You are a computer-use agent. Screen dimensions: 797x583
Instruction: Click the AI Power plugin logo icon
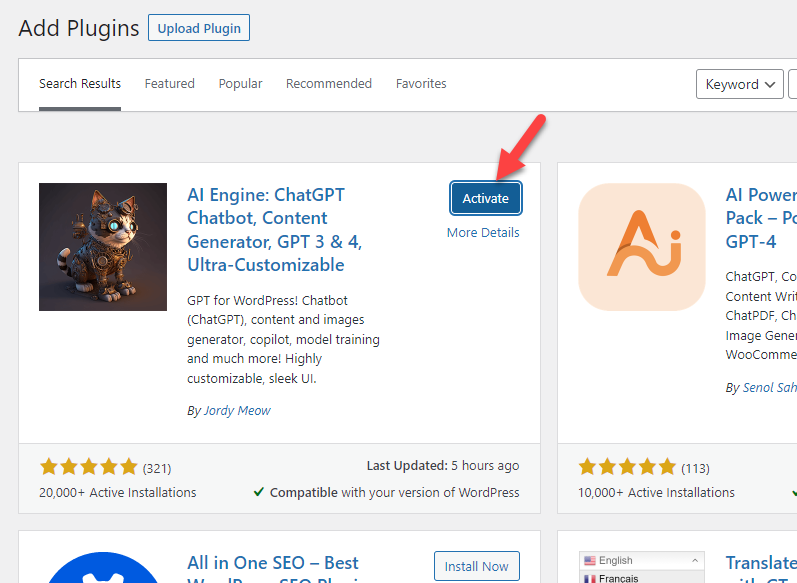[642, 247]
